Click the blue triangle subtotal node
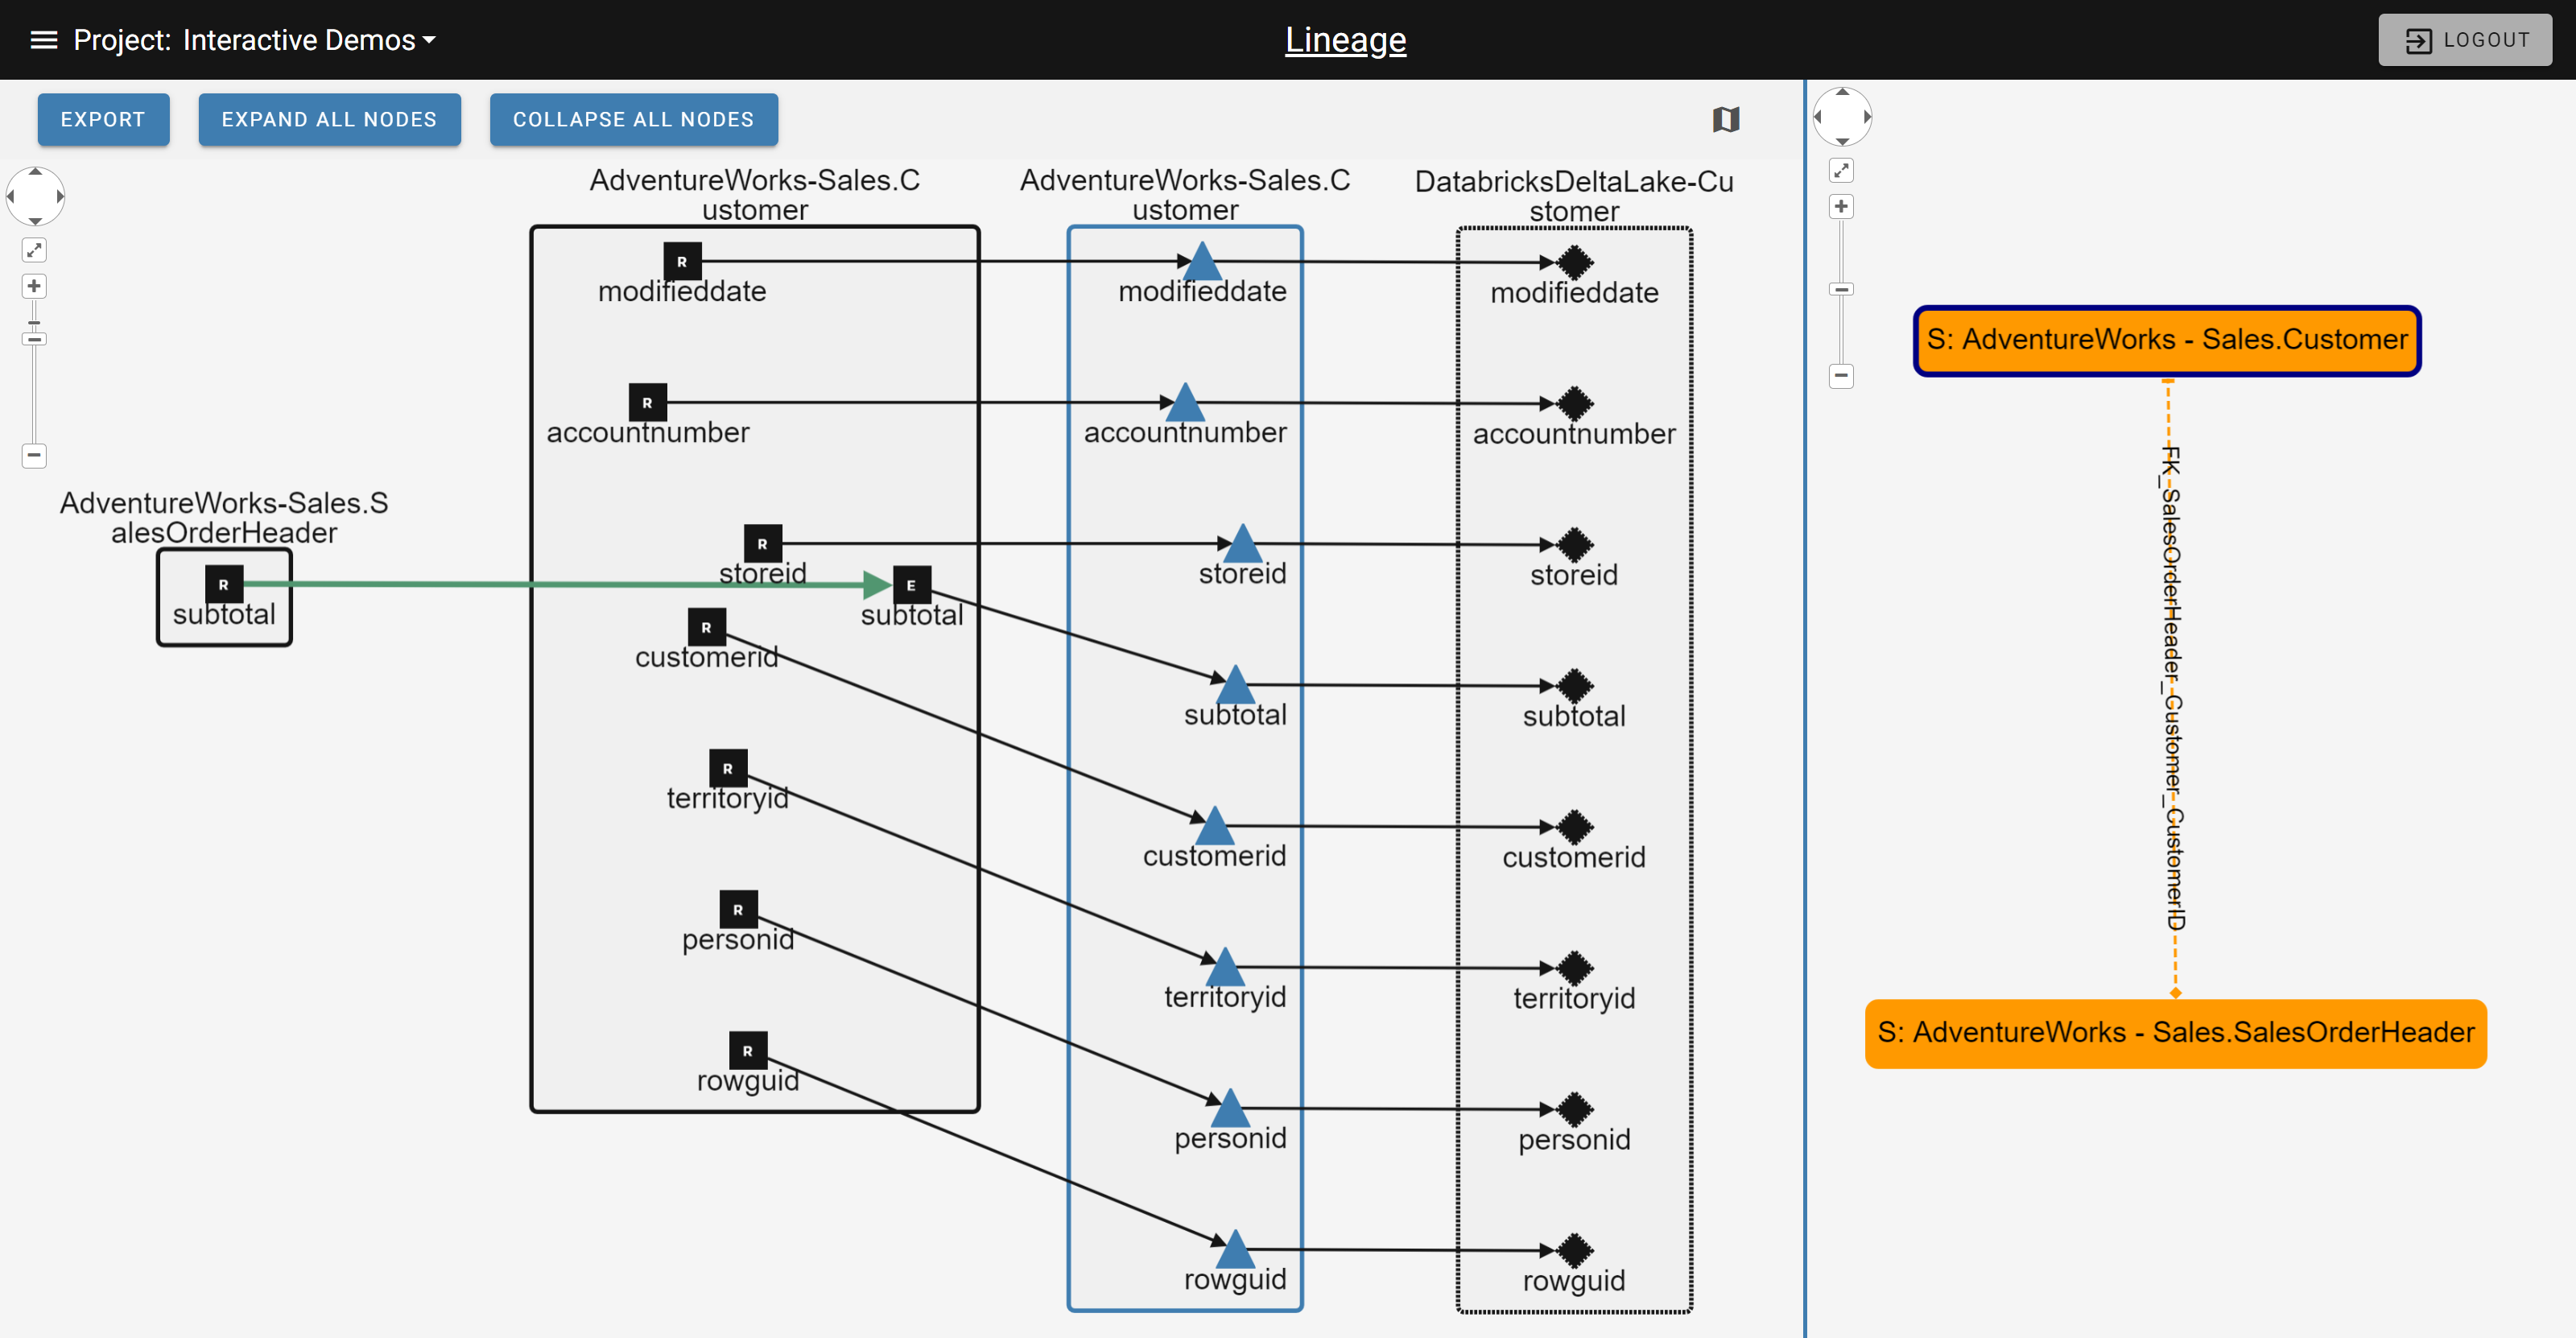The image size is (2576, 1338). 1235,685
